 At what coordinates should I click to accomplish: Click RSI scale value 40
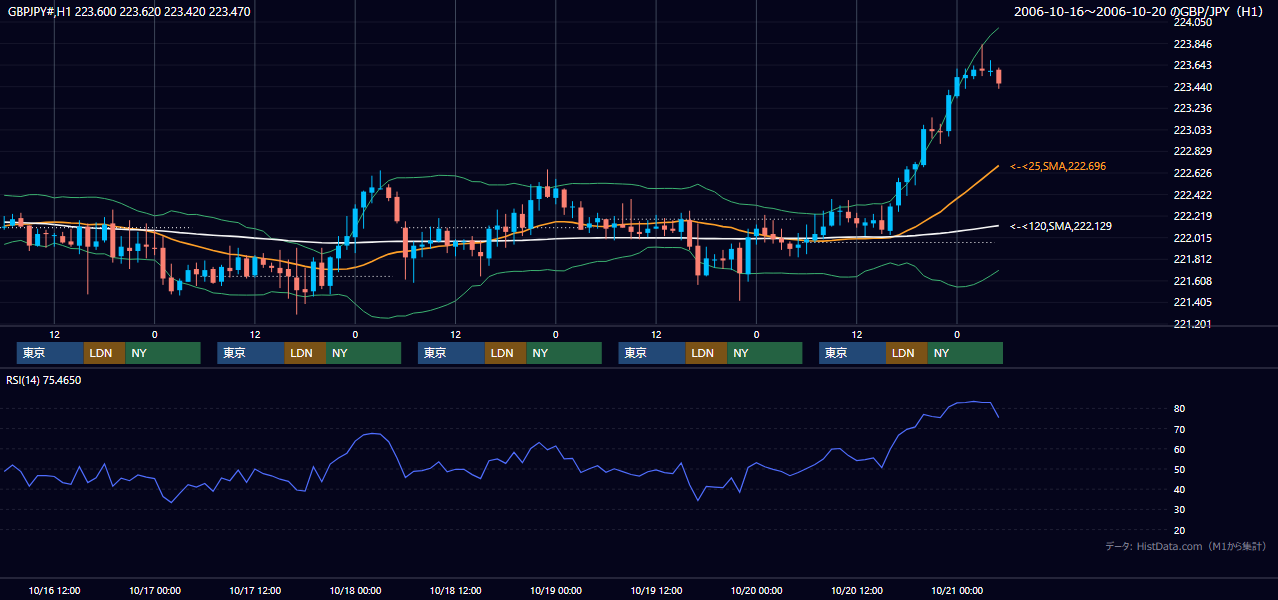[x=1179, y=490]
